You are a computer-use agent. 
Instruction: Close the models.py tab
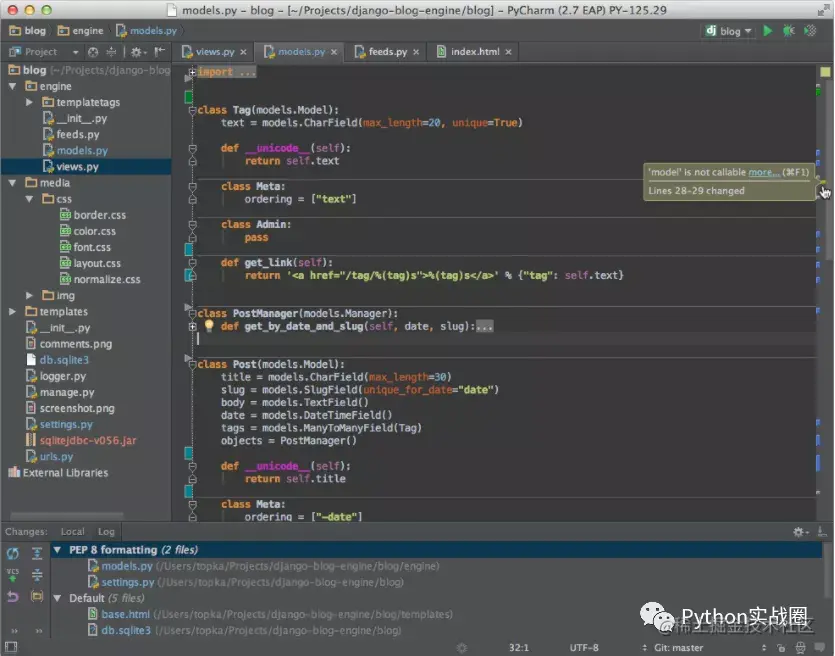click(334, 52)
